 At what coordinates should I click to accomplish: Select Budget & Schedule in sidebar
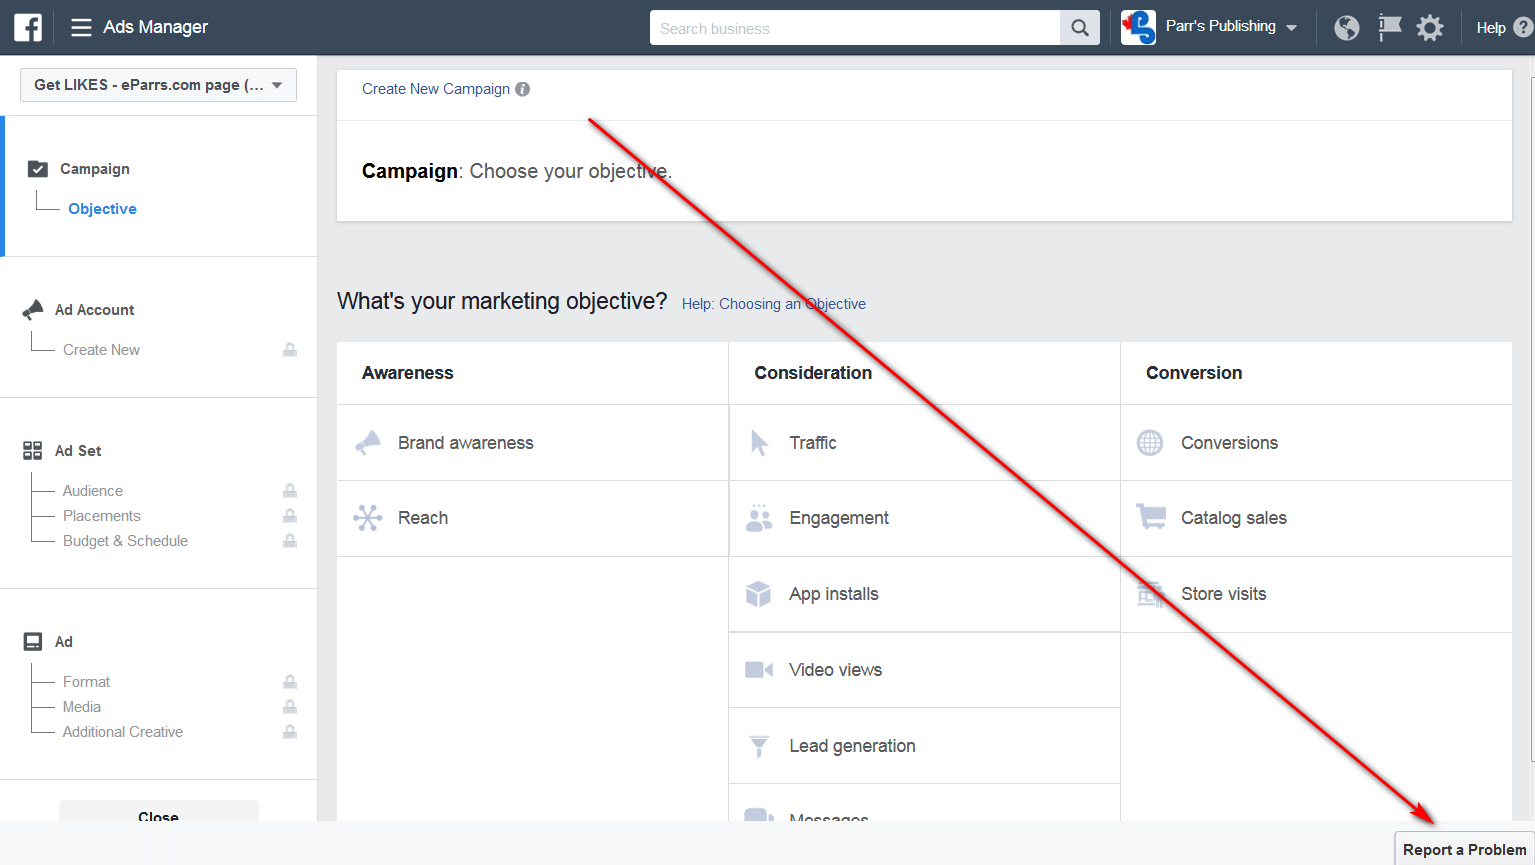(125, 541)
